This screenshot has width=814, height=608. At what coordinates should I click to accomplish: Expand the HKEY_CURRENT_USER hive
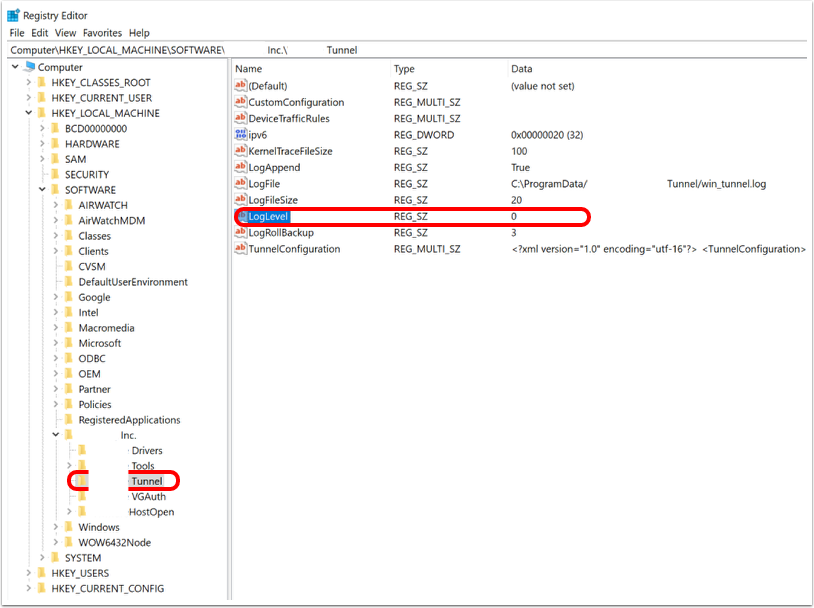[x=29, y=98]
